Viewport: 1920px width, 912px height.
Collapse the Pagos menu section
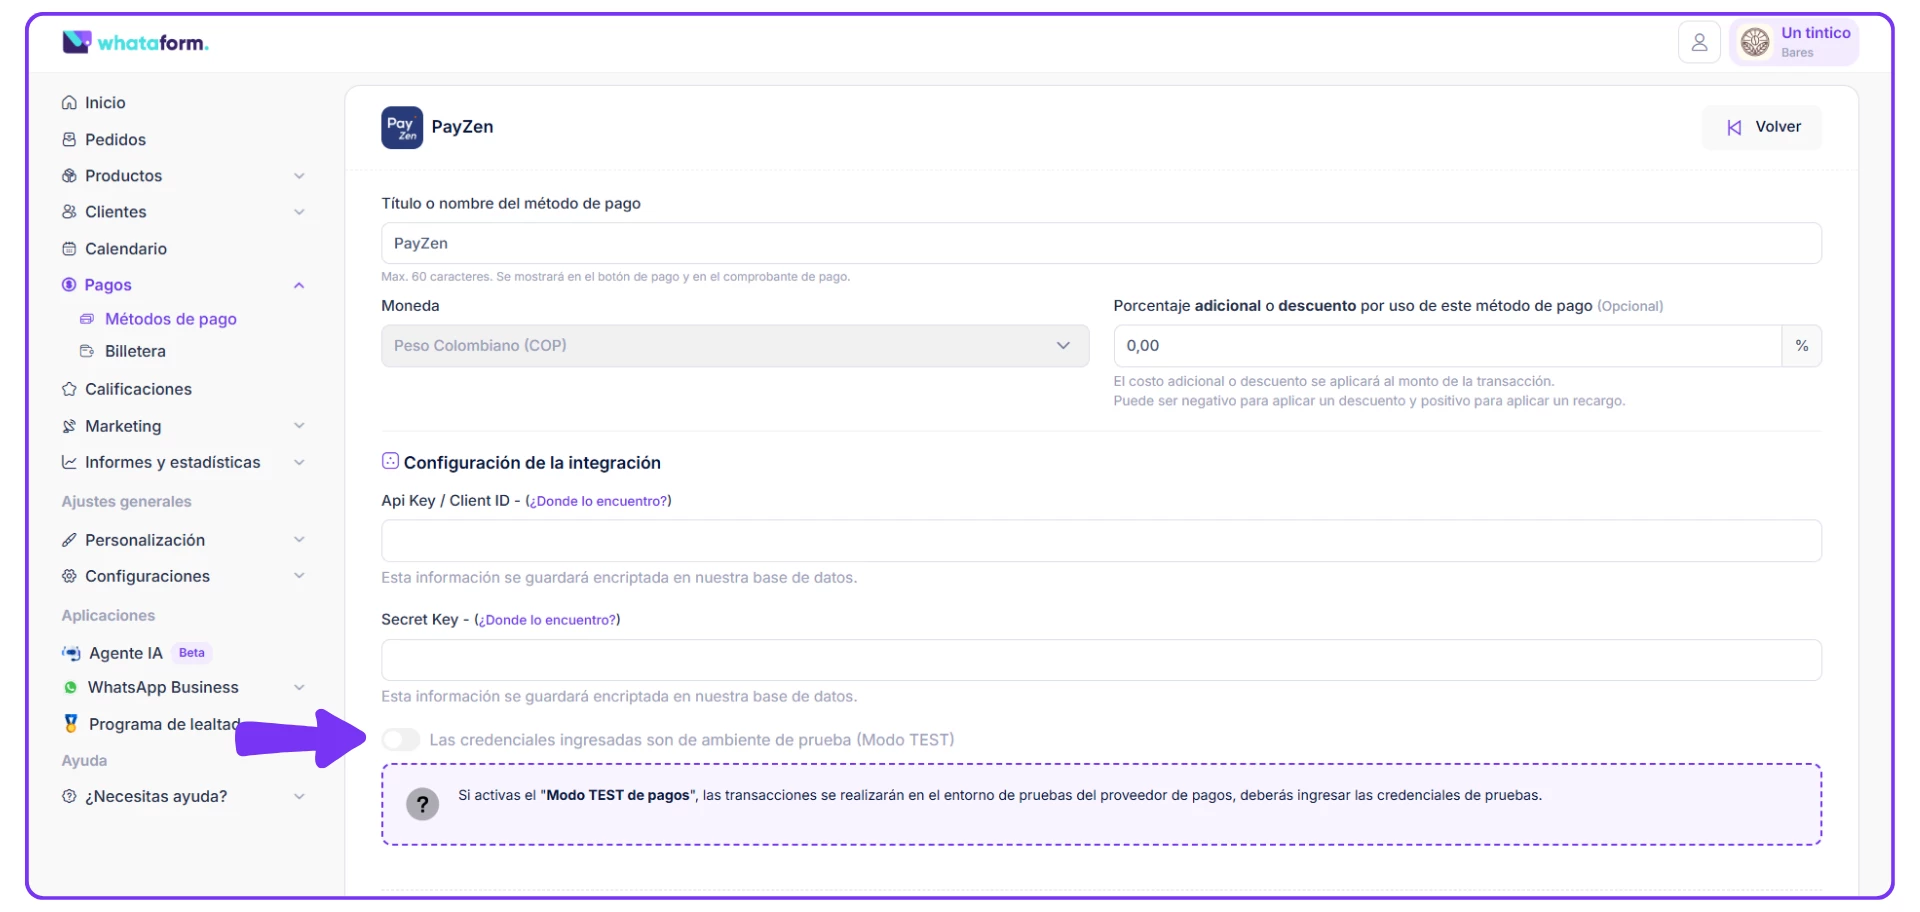coord(299,285)
